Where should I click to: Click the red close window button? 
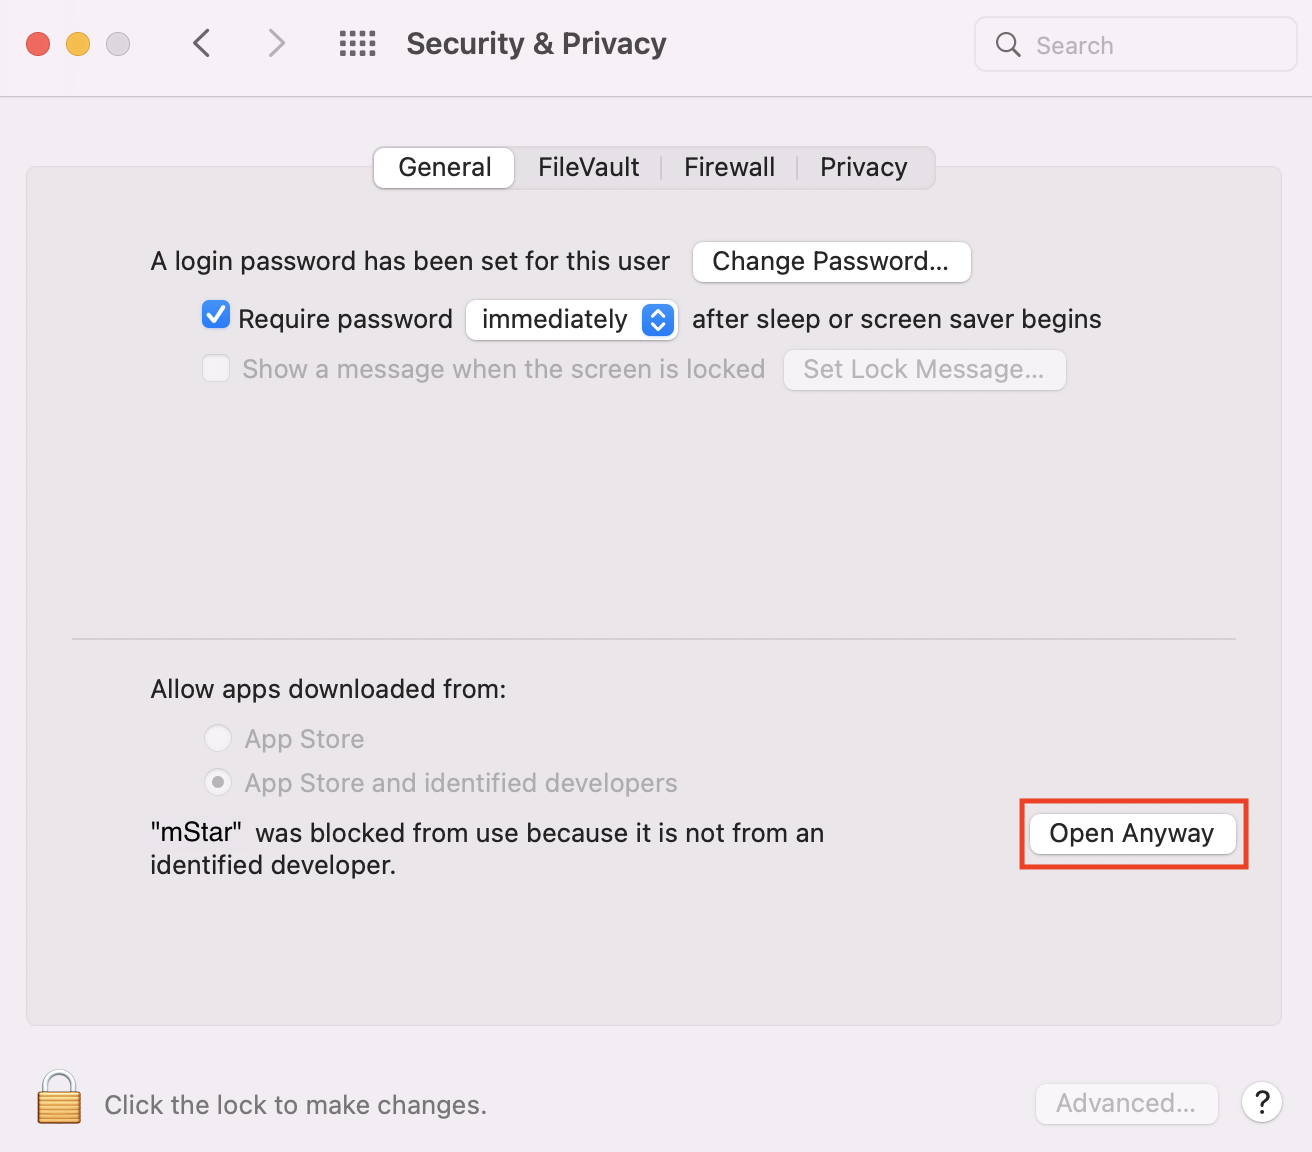click(x=38, y=44)
